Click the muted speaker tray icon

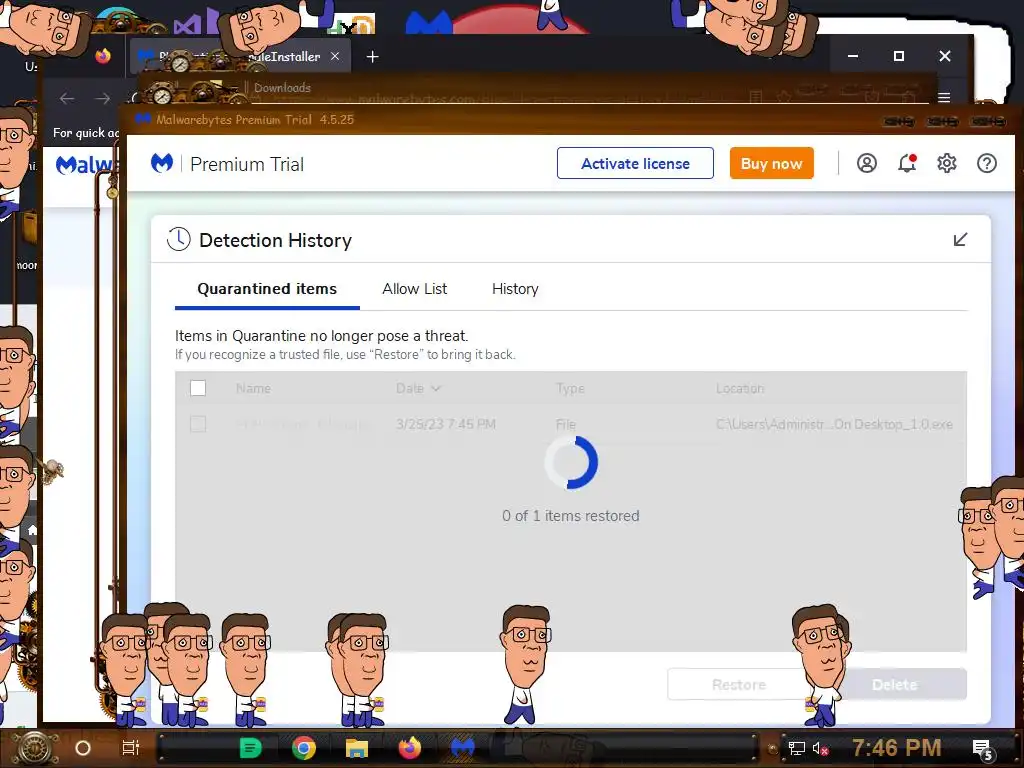820,748
